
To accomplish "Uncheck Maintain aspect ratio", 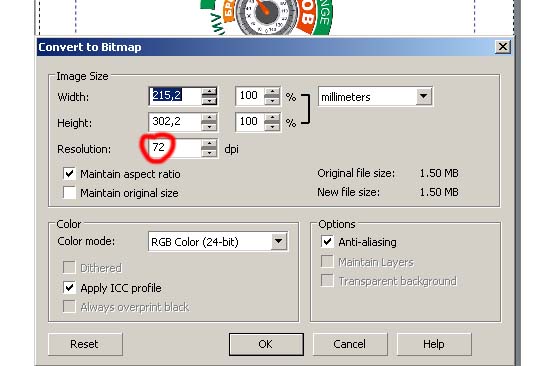I will pyautogui.click(x=69, y=174).
